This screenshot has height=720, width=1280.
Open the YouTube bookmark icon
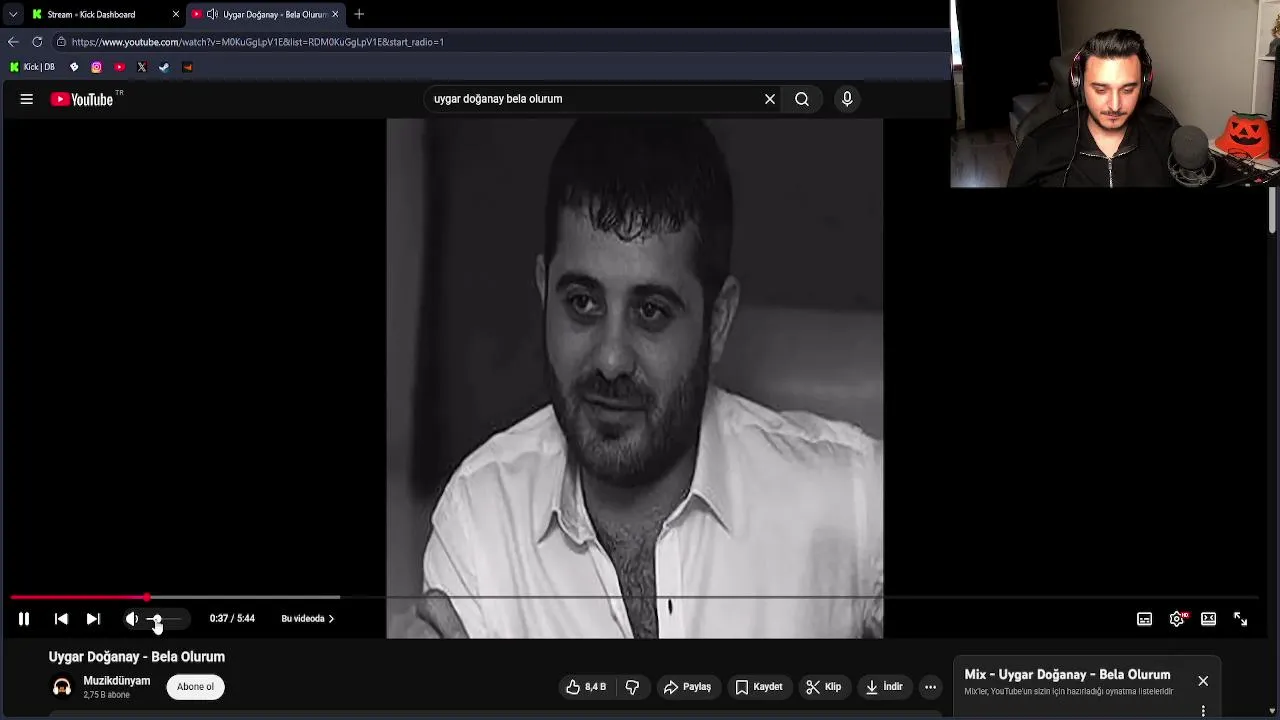point(119,67)
